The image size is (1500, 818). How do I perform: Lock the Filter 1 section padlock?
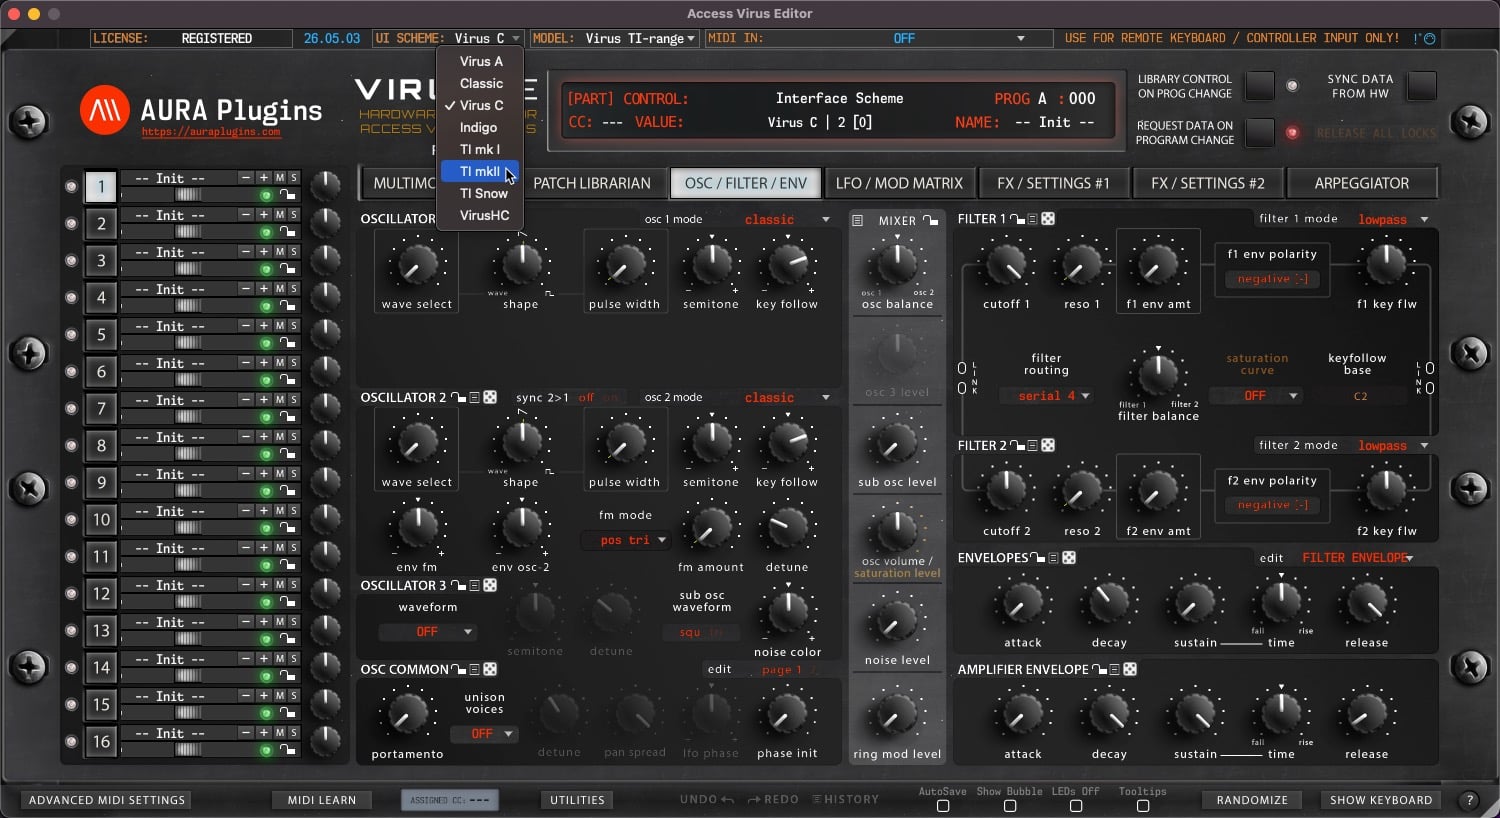coord(1017,219)
